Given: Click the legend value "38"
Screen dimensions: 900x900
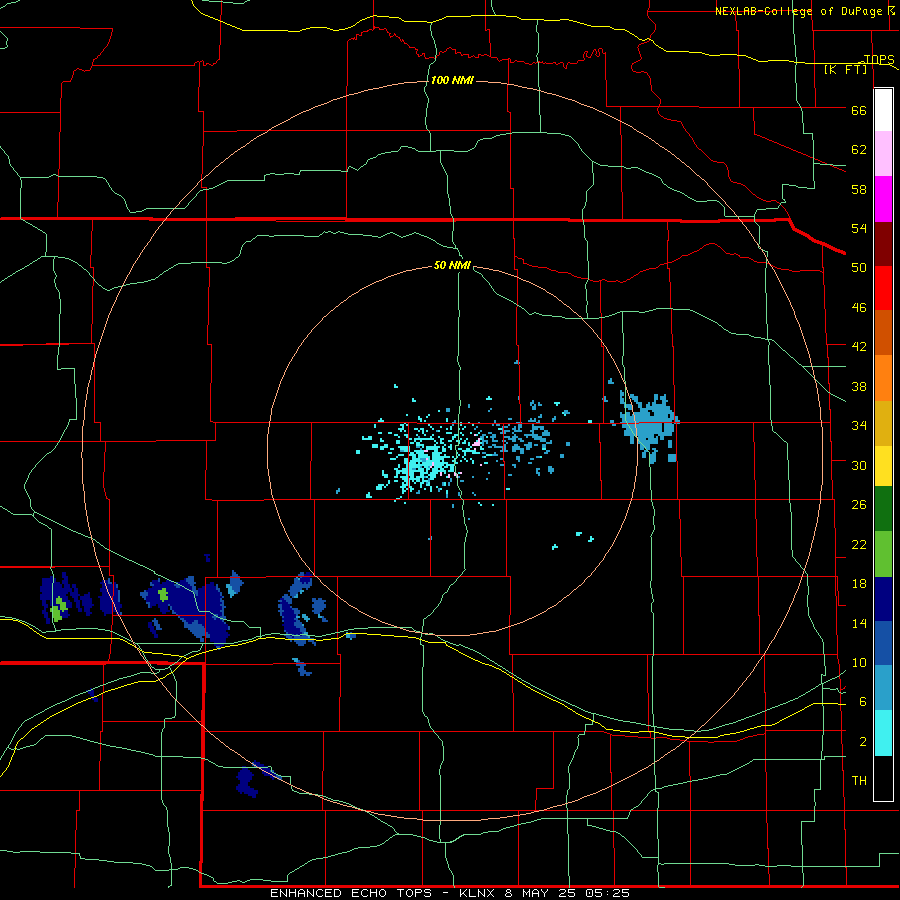Looking at the screenshot, I should point(859,386).
